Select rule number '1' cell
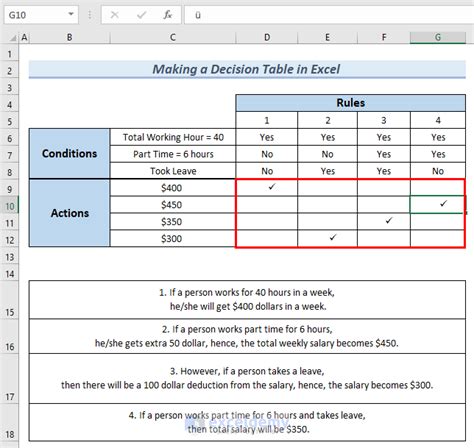The height and width of the screenshot is (448, 474). 267,120
